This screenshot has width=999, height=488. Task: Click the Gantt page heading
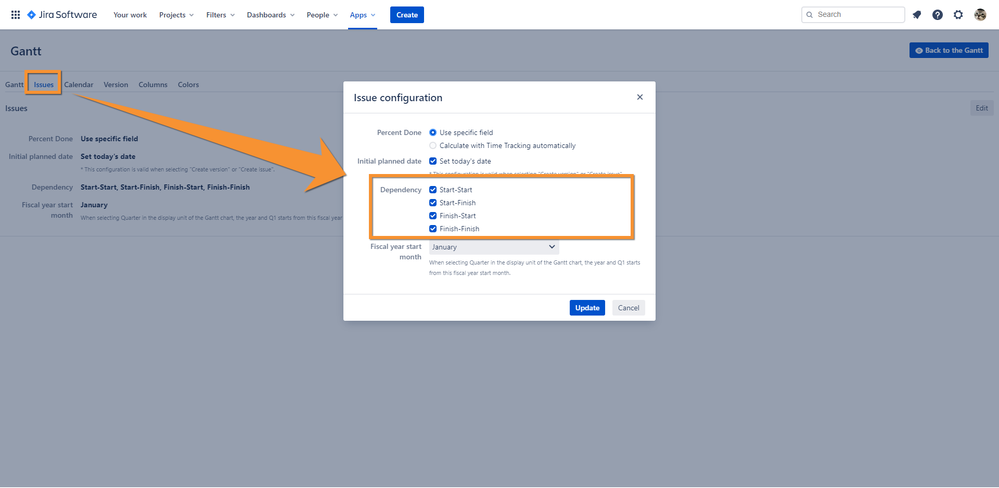pyautogui.click(x=26, y=52)
